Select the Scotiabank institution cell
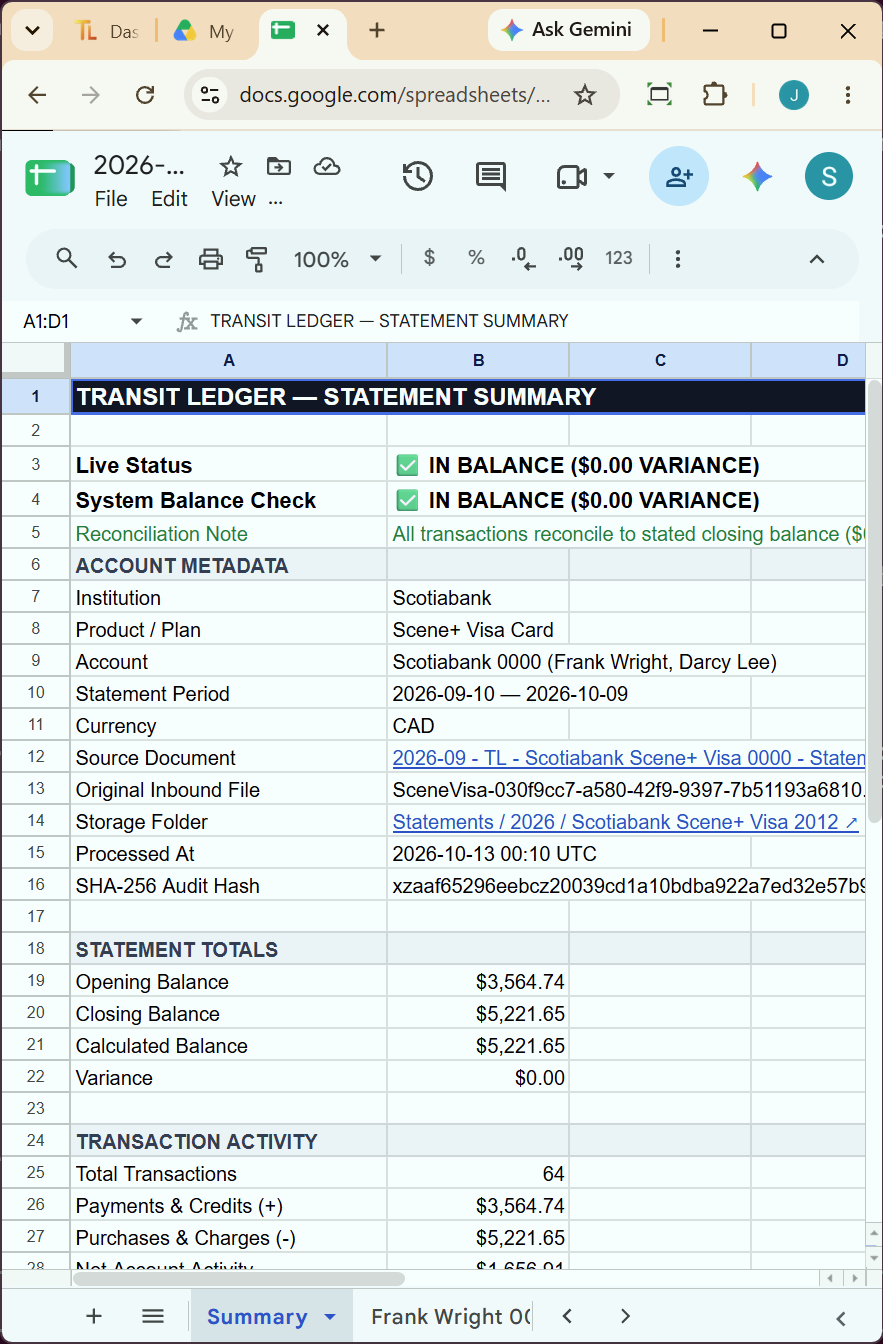Screen dimensions: 883x1344 pyautogui.click(x=478, y=597)
